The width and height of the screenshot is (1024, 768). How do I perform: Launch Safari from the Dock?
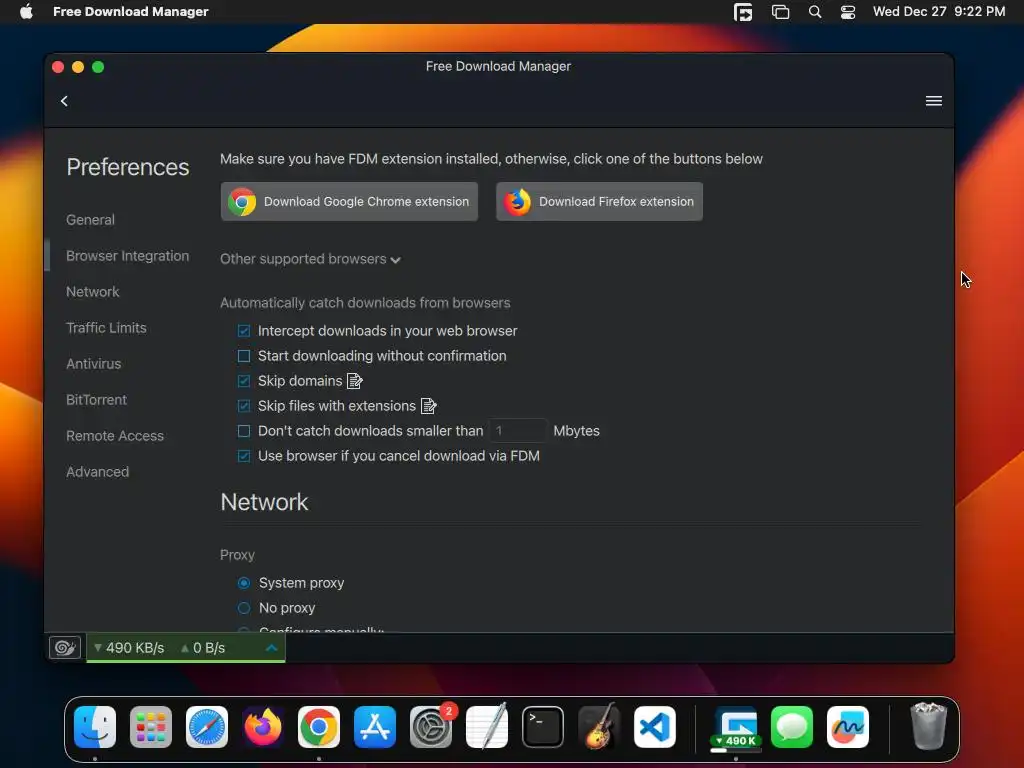pos(207,727)
